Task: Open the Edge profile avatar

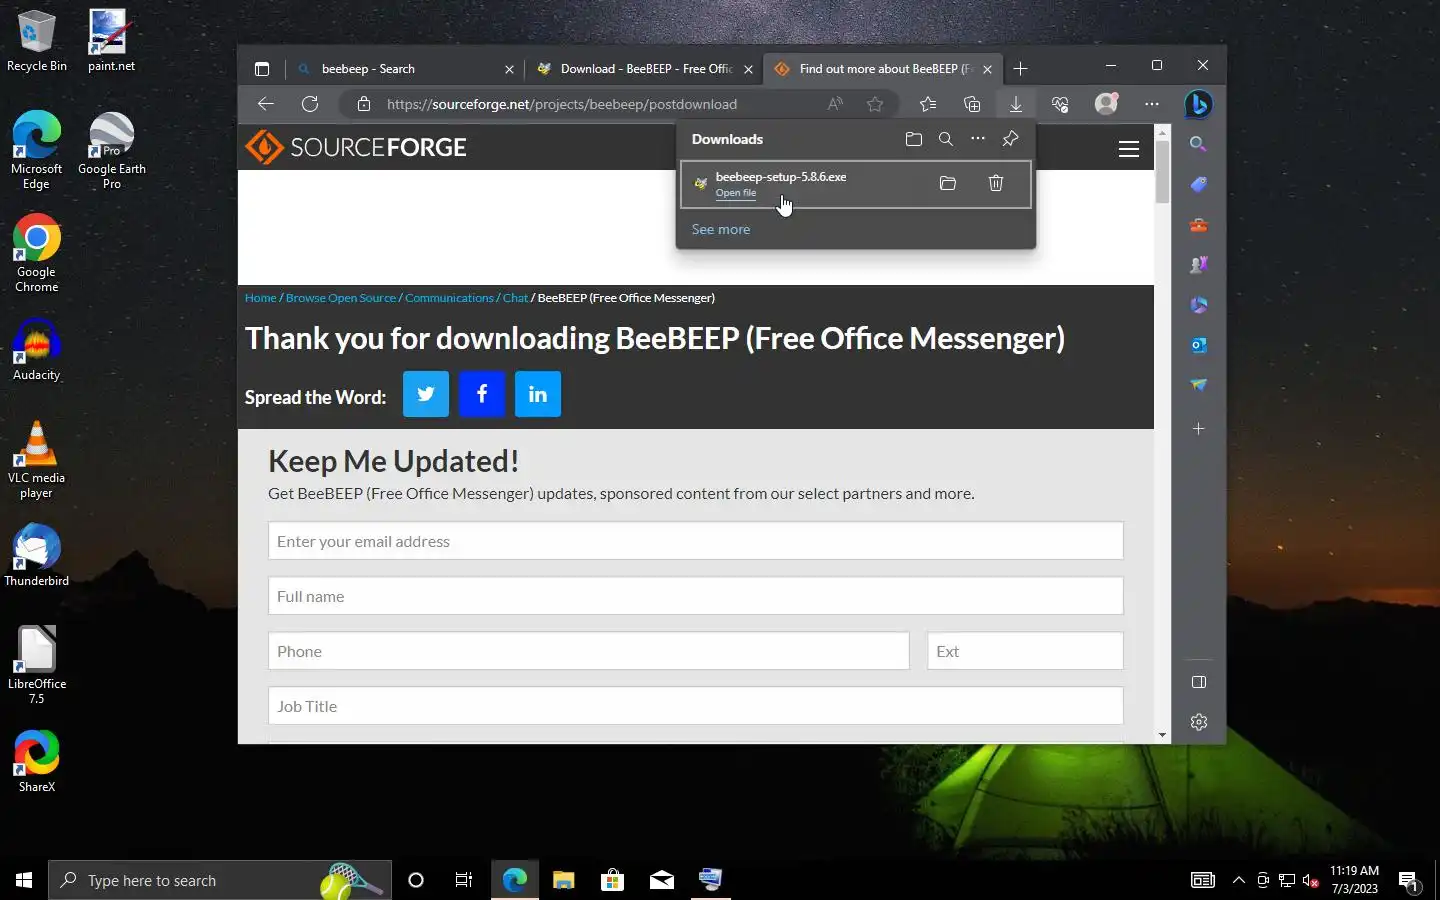Action: click(x=1106, y=104)
